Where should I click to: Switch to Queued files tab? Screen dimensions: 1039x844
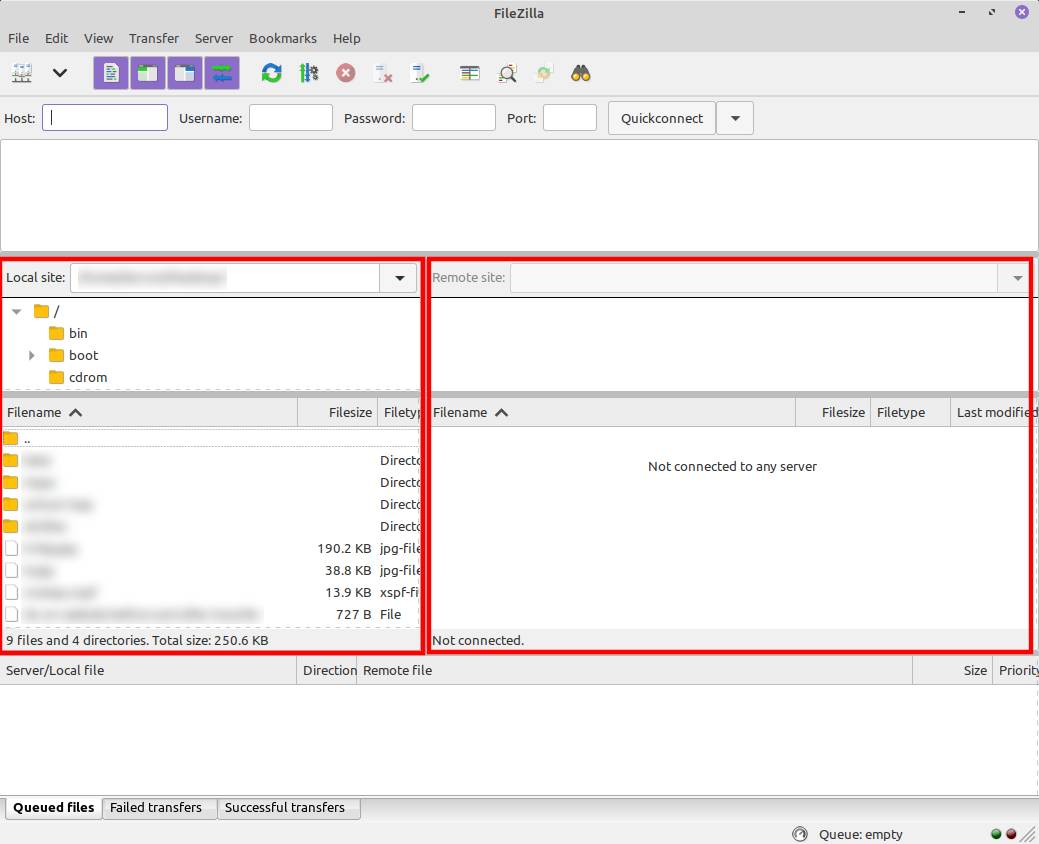tap(54, 808)
